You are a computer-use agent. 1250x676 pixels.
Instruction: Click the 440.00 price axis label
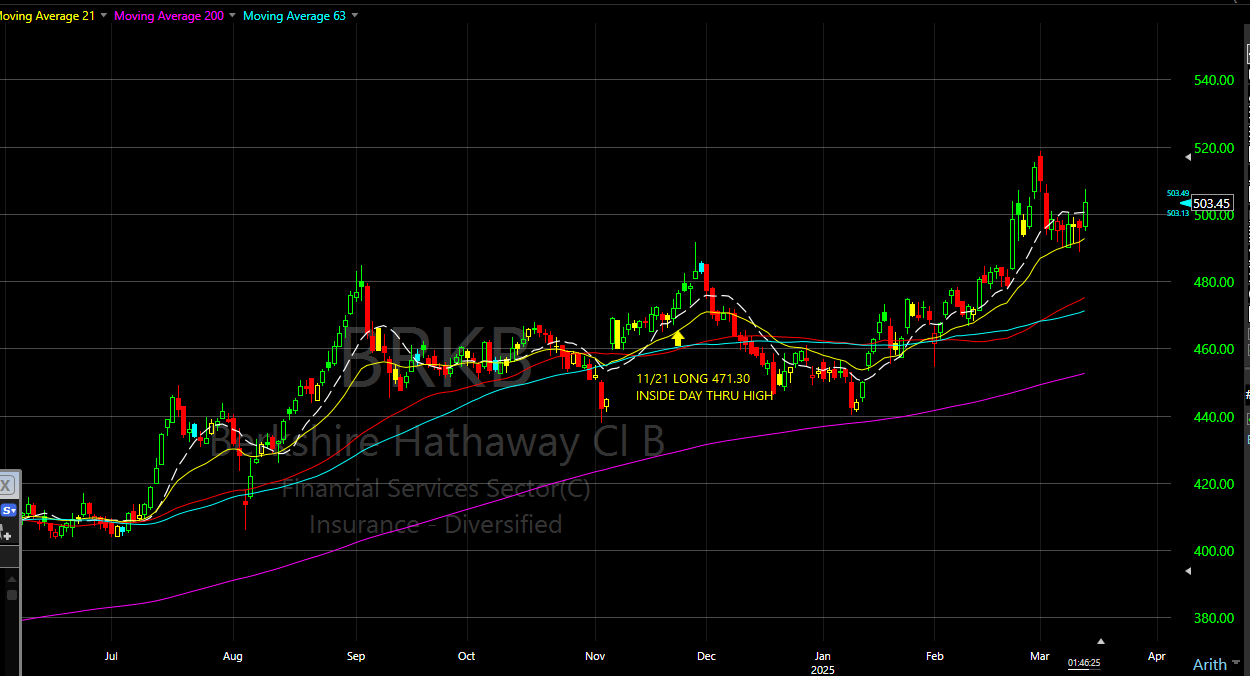tap(1212, 417)
